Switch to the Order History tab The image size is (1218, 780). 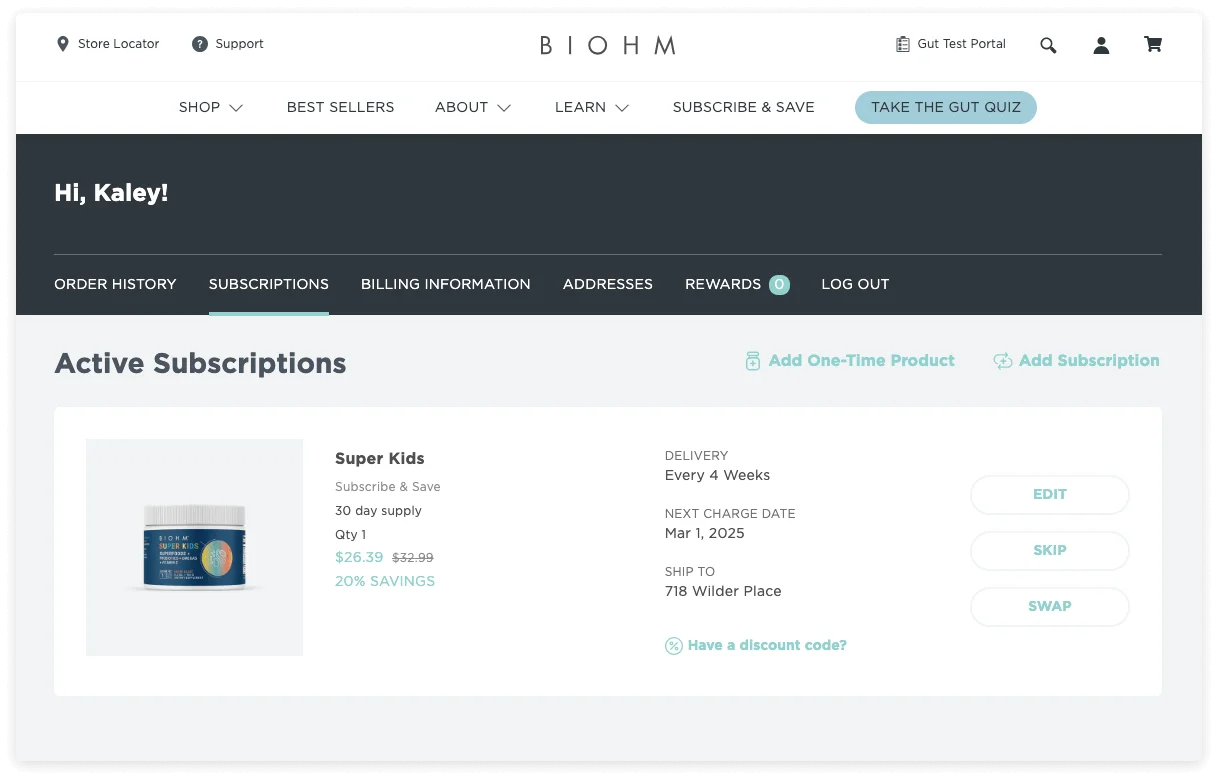[x=115, y=284]
